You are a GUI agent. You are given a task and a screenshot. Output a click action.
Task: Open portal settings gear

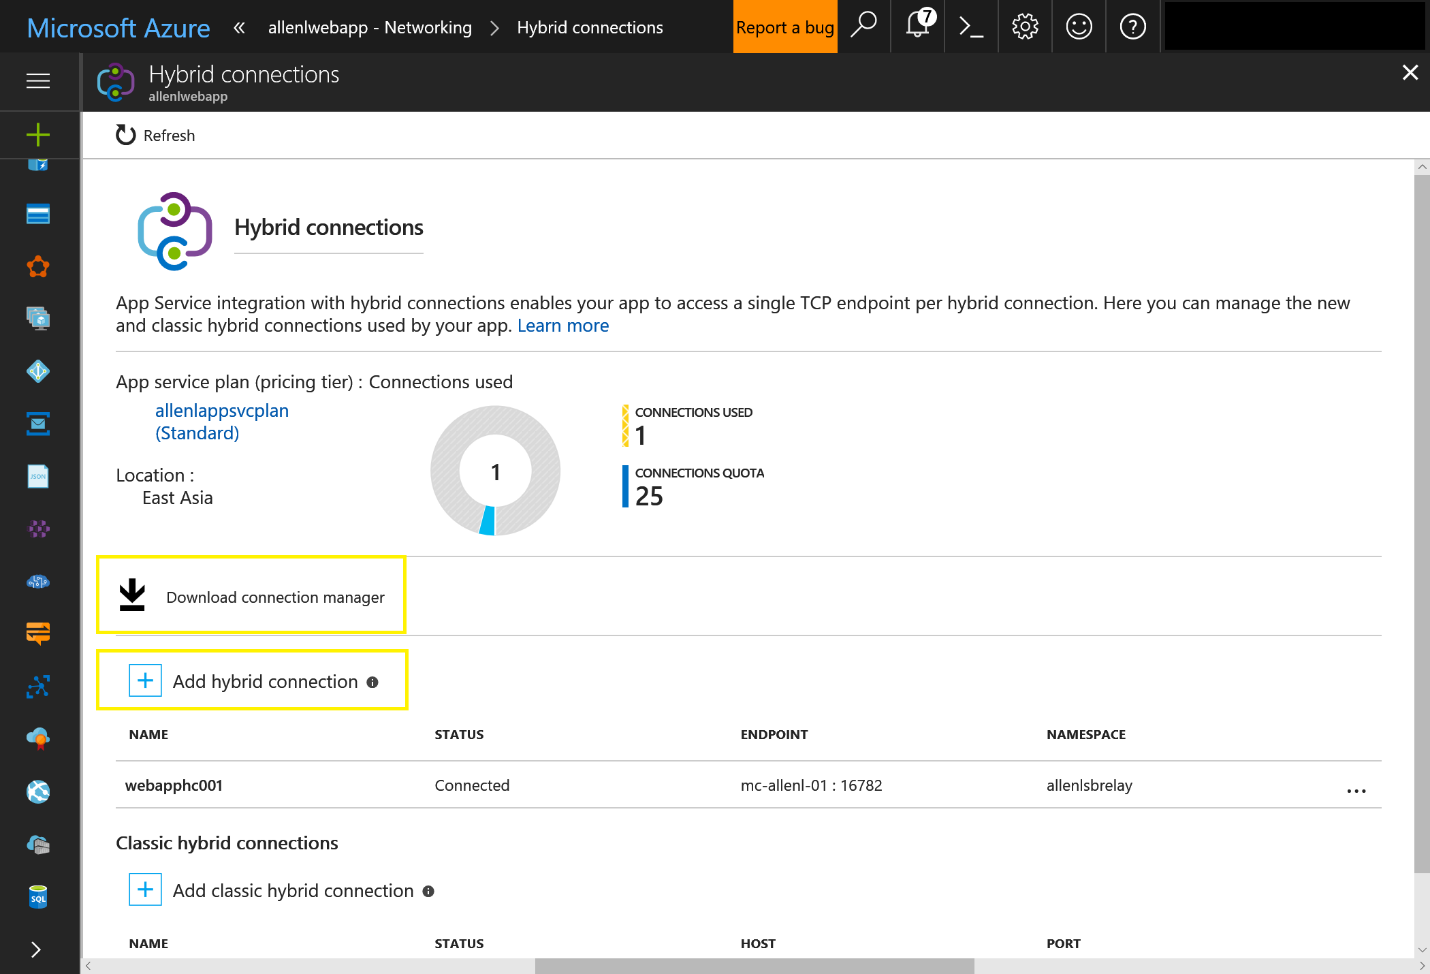[x=1025, y=26]
